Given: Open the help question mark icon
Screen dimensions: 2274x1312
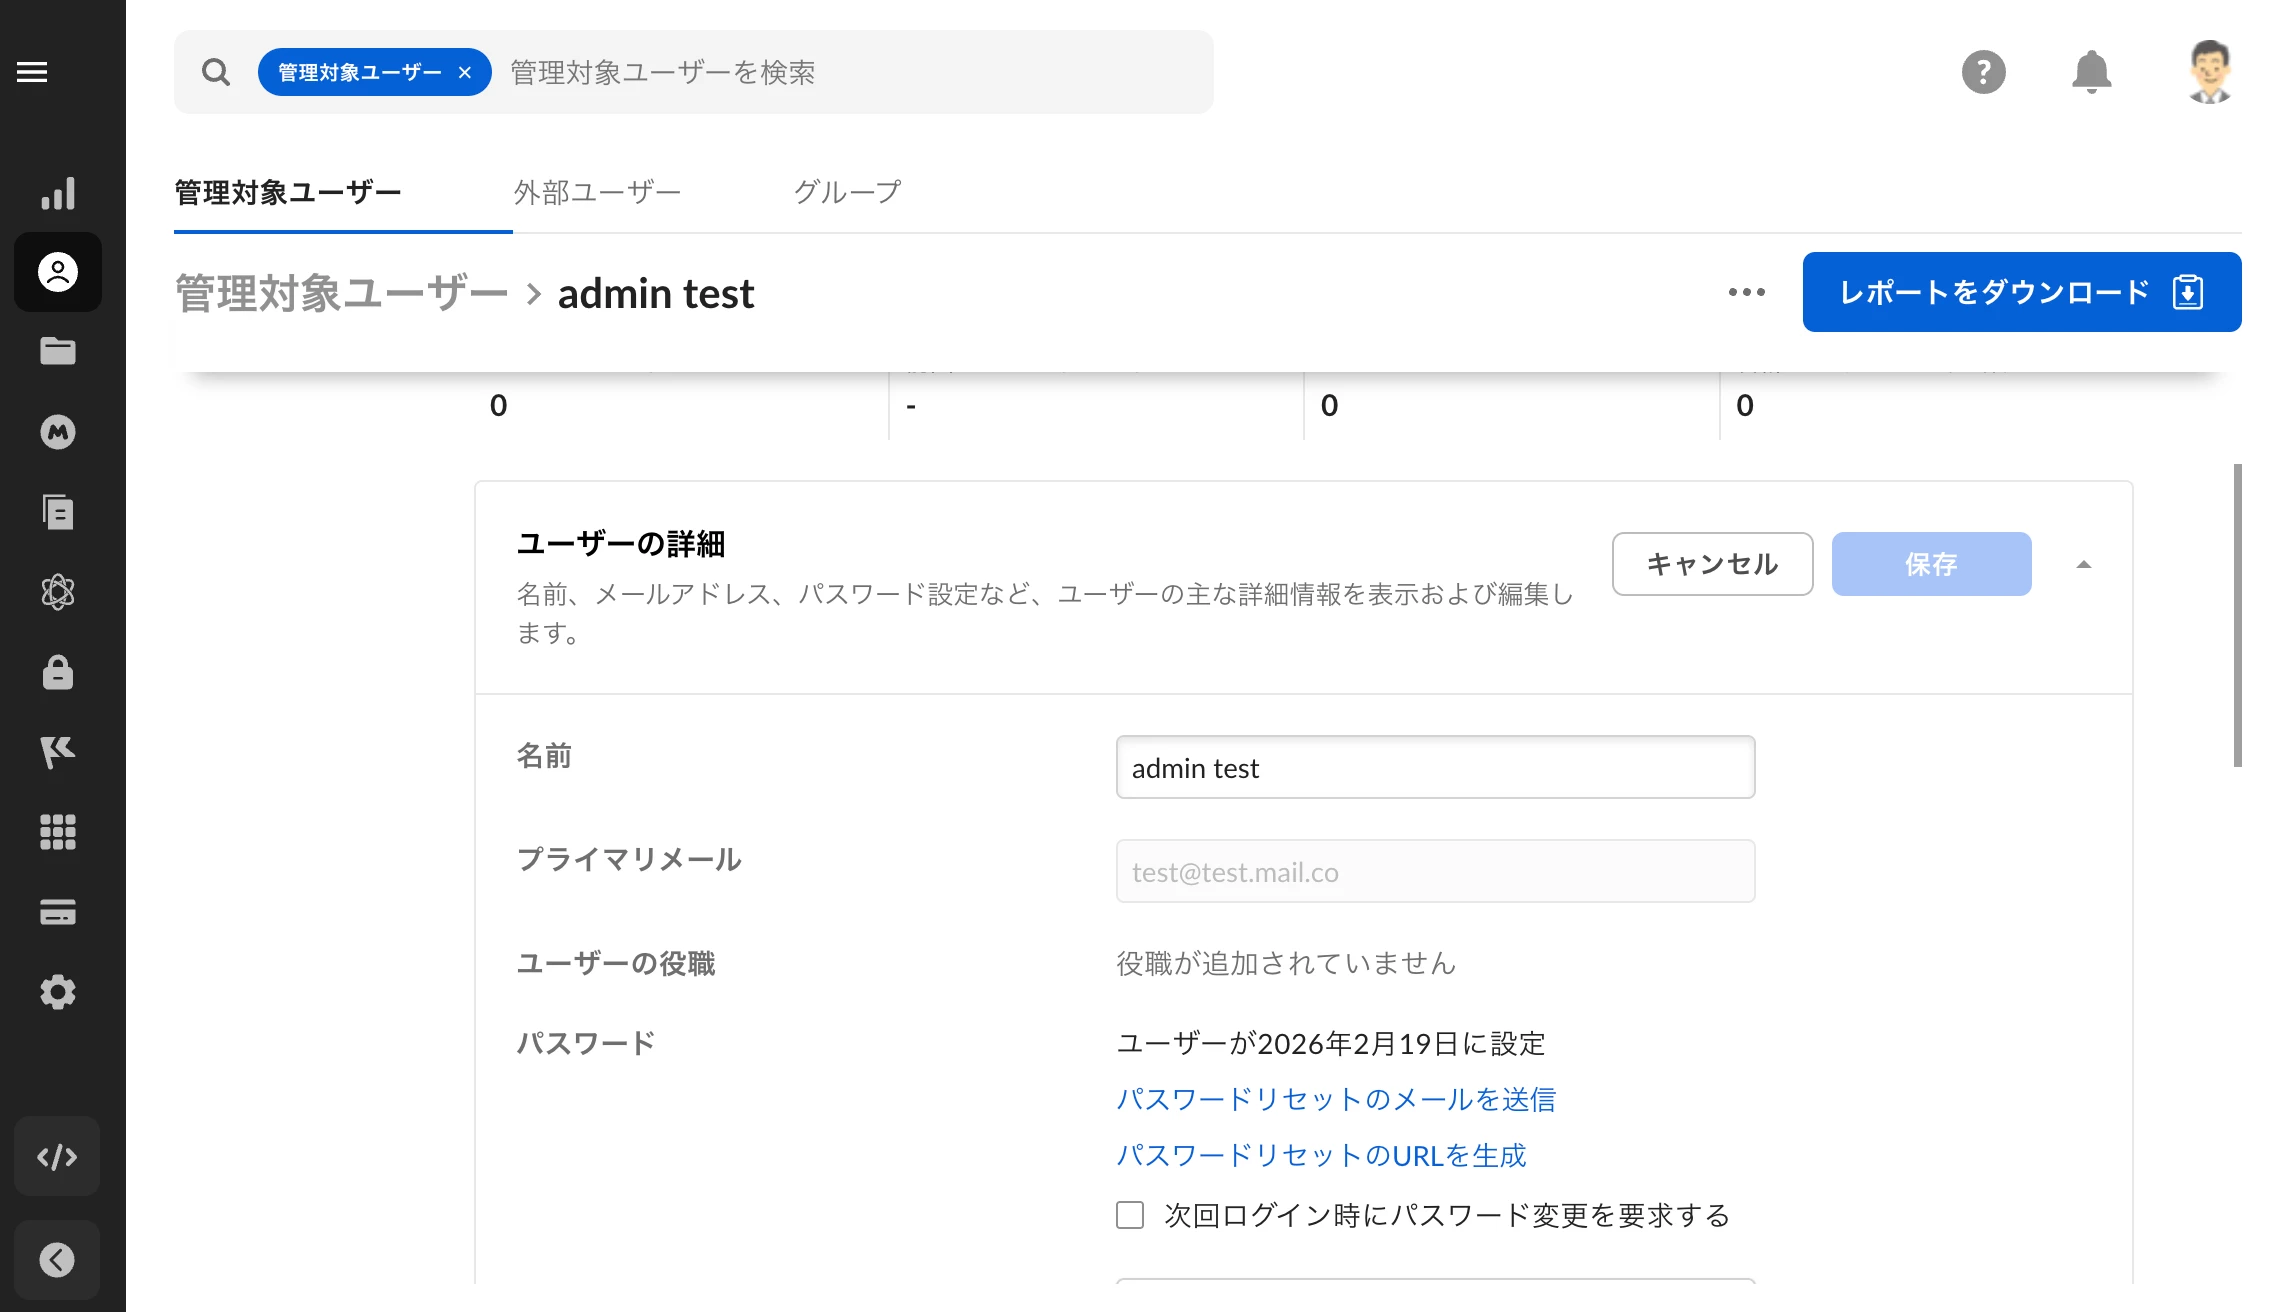Looking at the screenshot, I should click(x=1984, y=72).
